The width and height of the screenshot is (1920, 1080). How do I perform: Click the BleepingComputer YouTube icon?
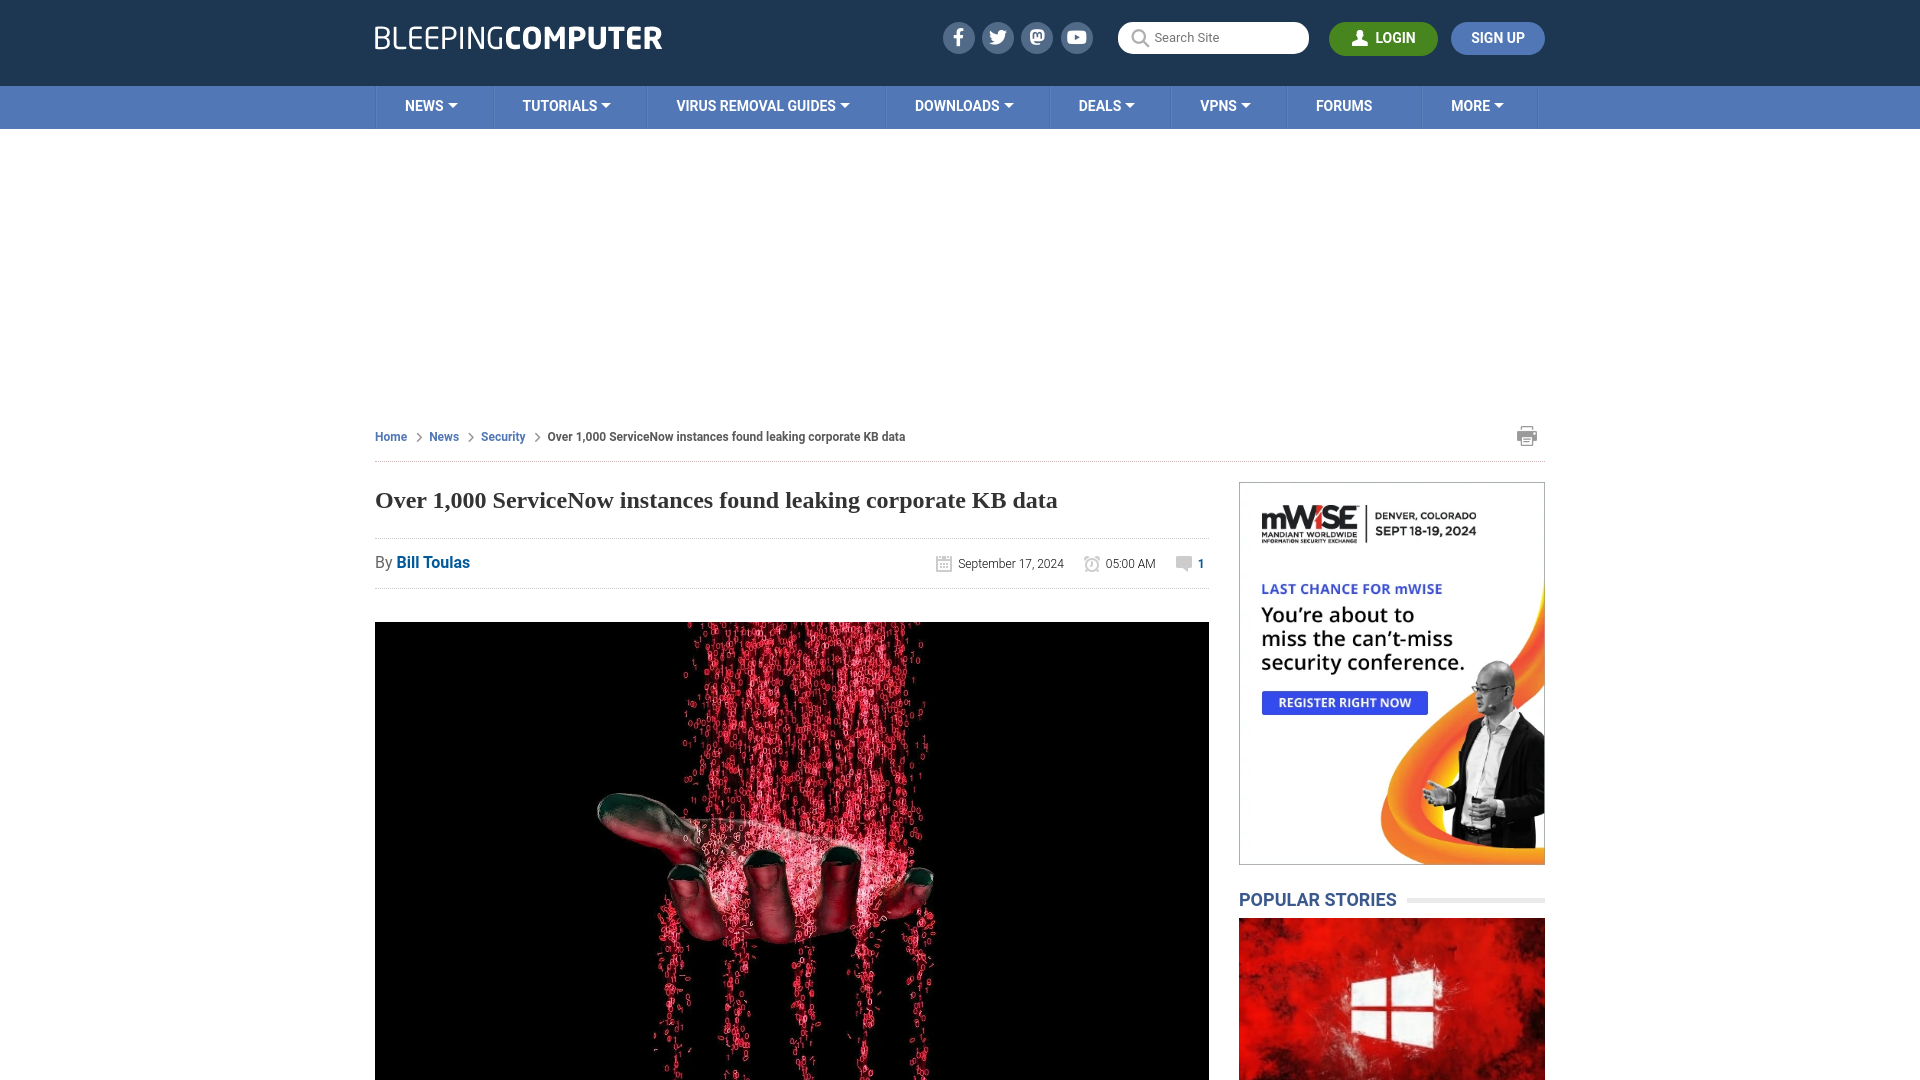pos(1077,37)
